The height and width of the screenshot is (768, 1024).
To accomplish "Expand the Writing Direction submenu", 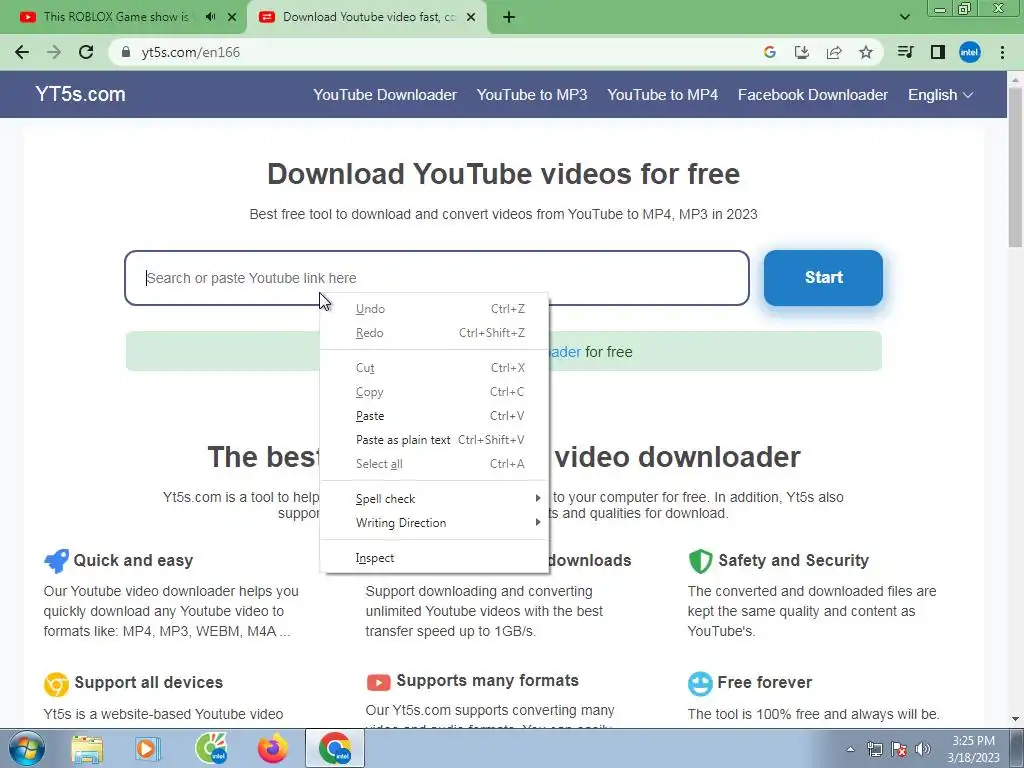I will (434, 523).
